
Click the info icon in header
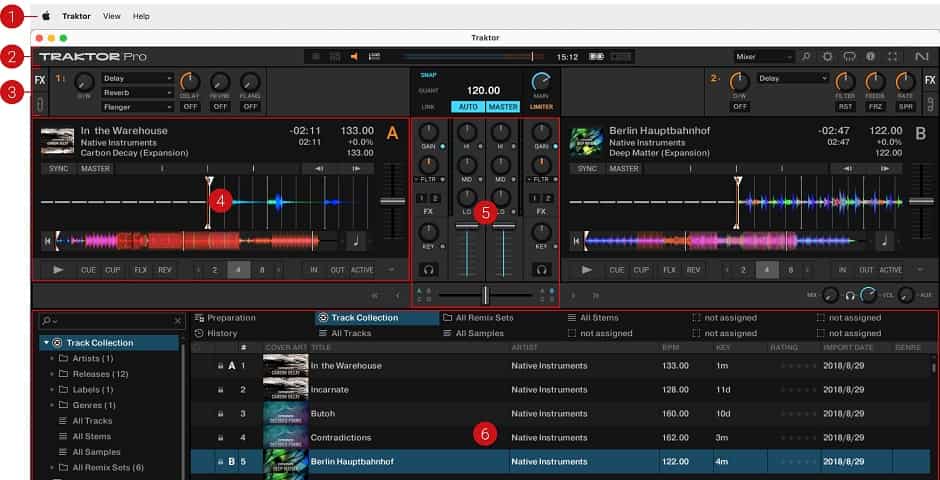[870, 57]
